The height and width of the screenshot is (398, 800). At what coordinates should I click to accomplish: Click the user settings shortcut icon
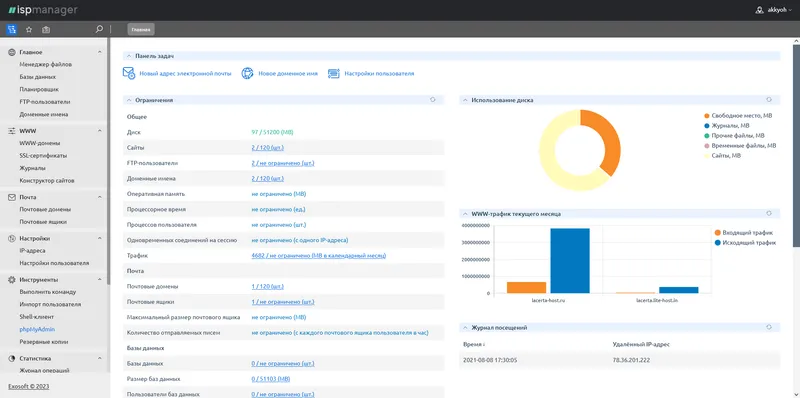pyautogui.click(x=334, y=73)
